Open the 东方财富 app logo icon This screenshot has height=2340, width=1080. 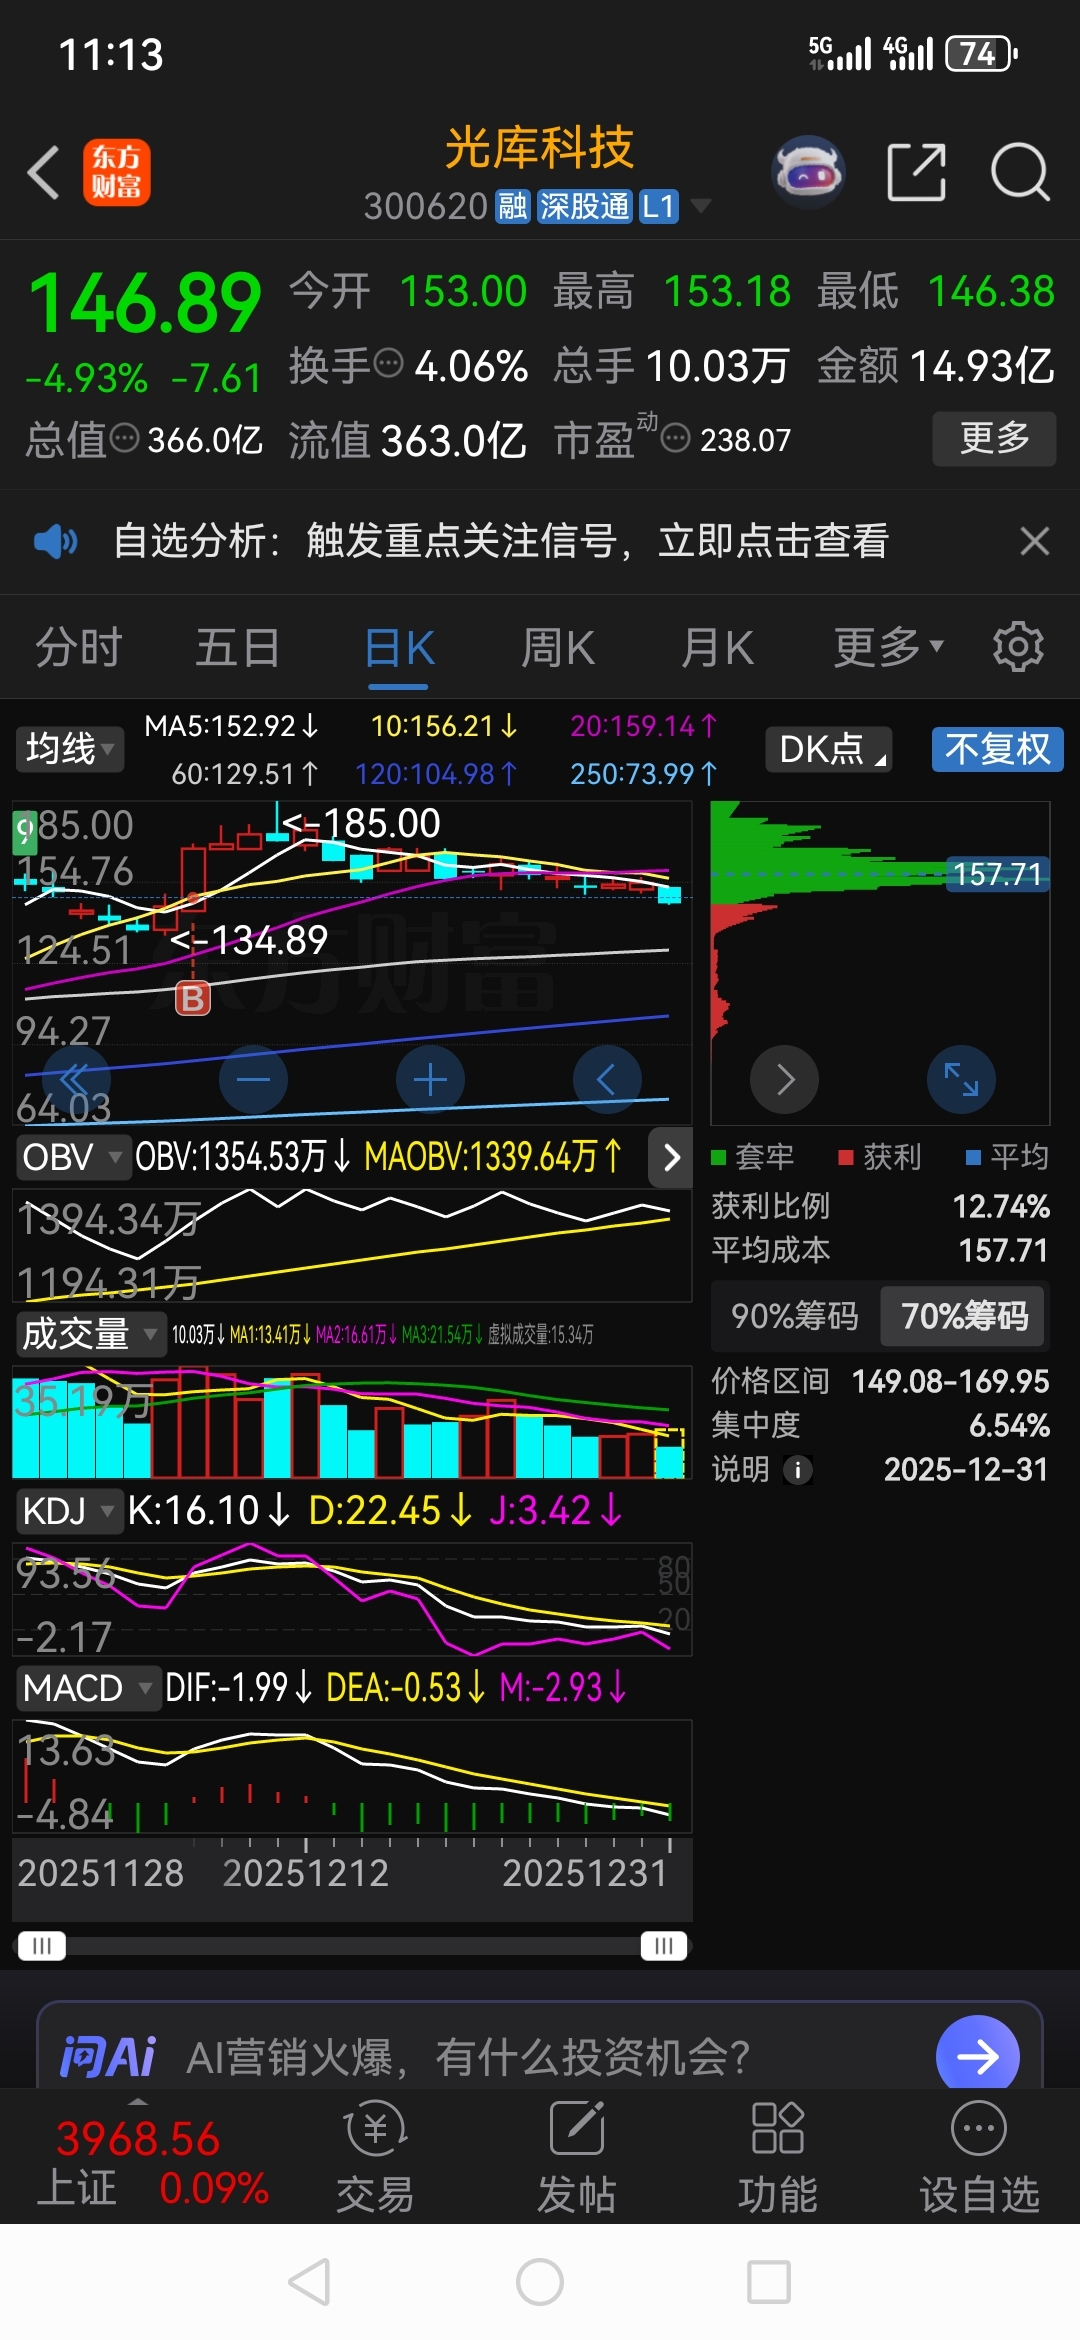(117, 172)
